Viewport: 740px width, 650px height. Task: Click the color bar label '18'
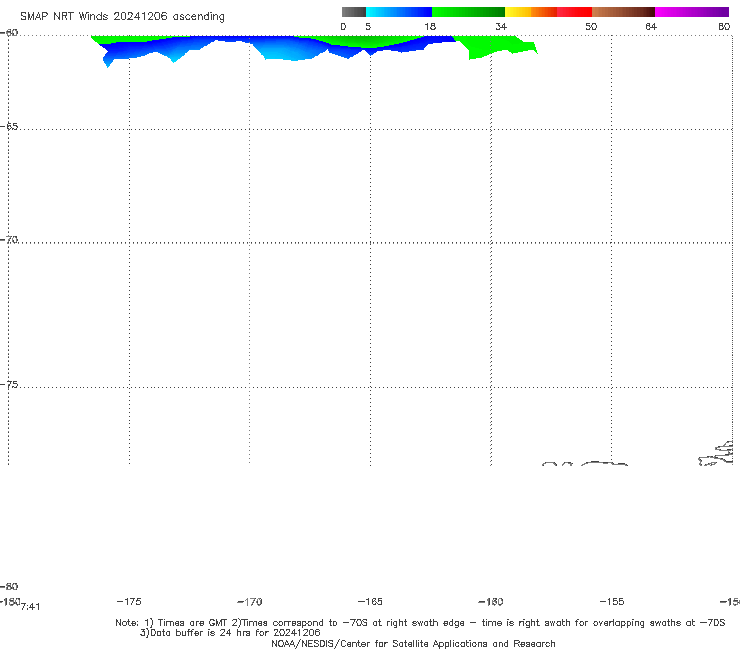point(430,27)
